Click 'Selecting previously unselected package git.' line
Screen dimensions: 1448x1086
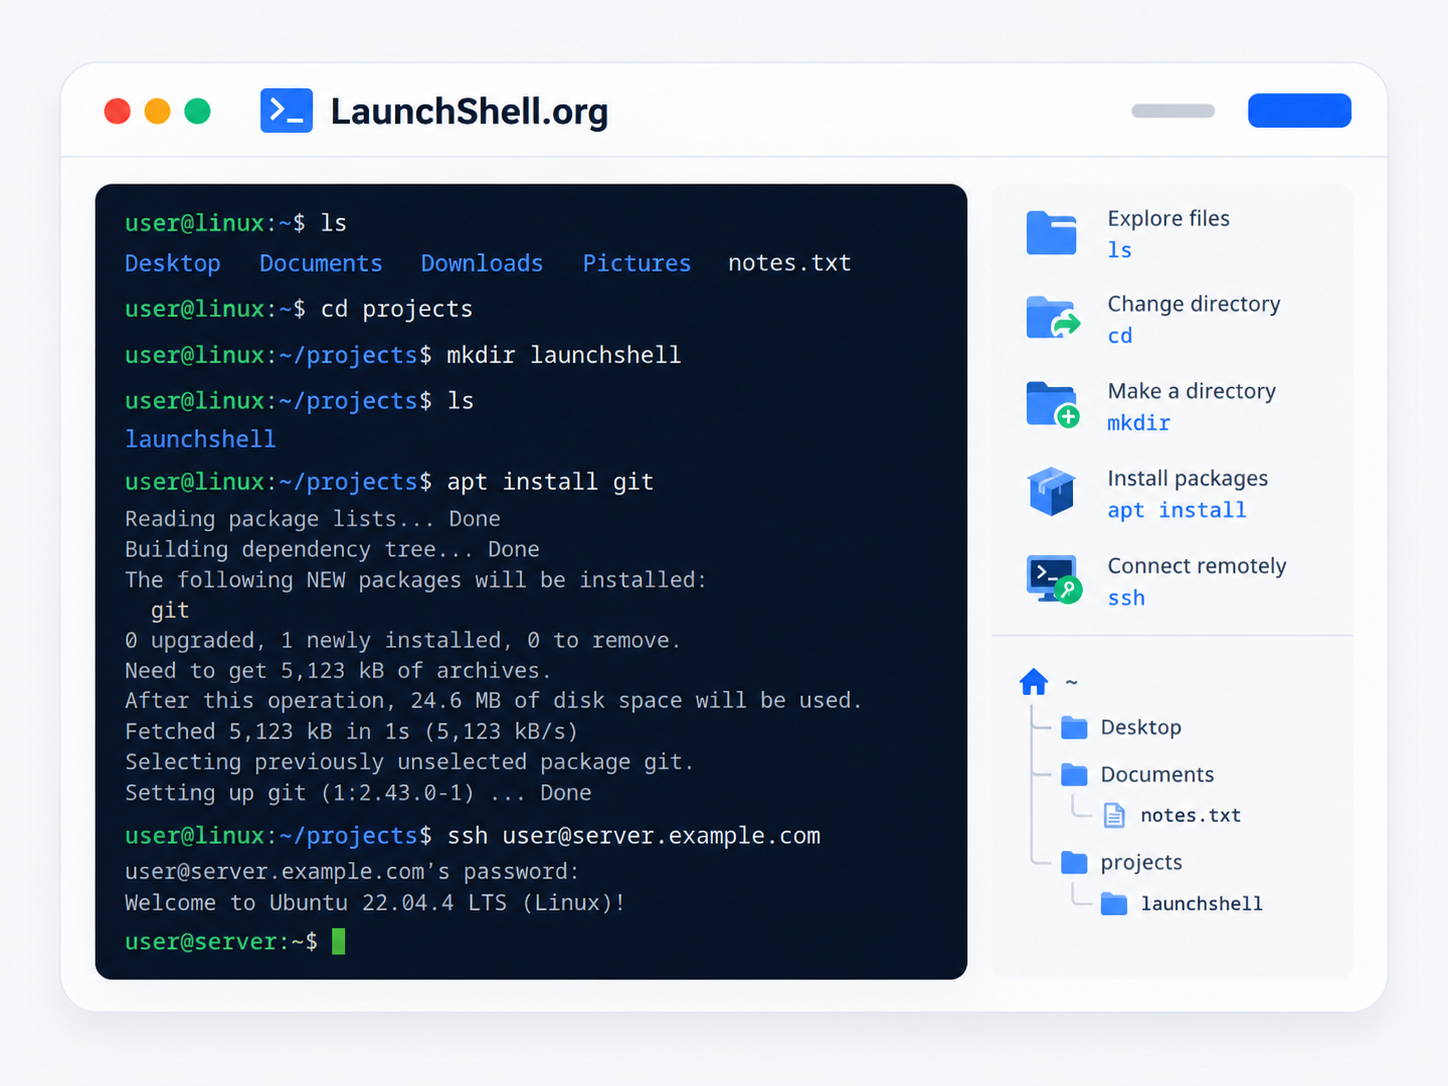(x=409, y=762)
